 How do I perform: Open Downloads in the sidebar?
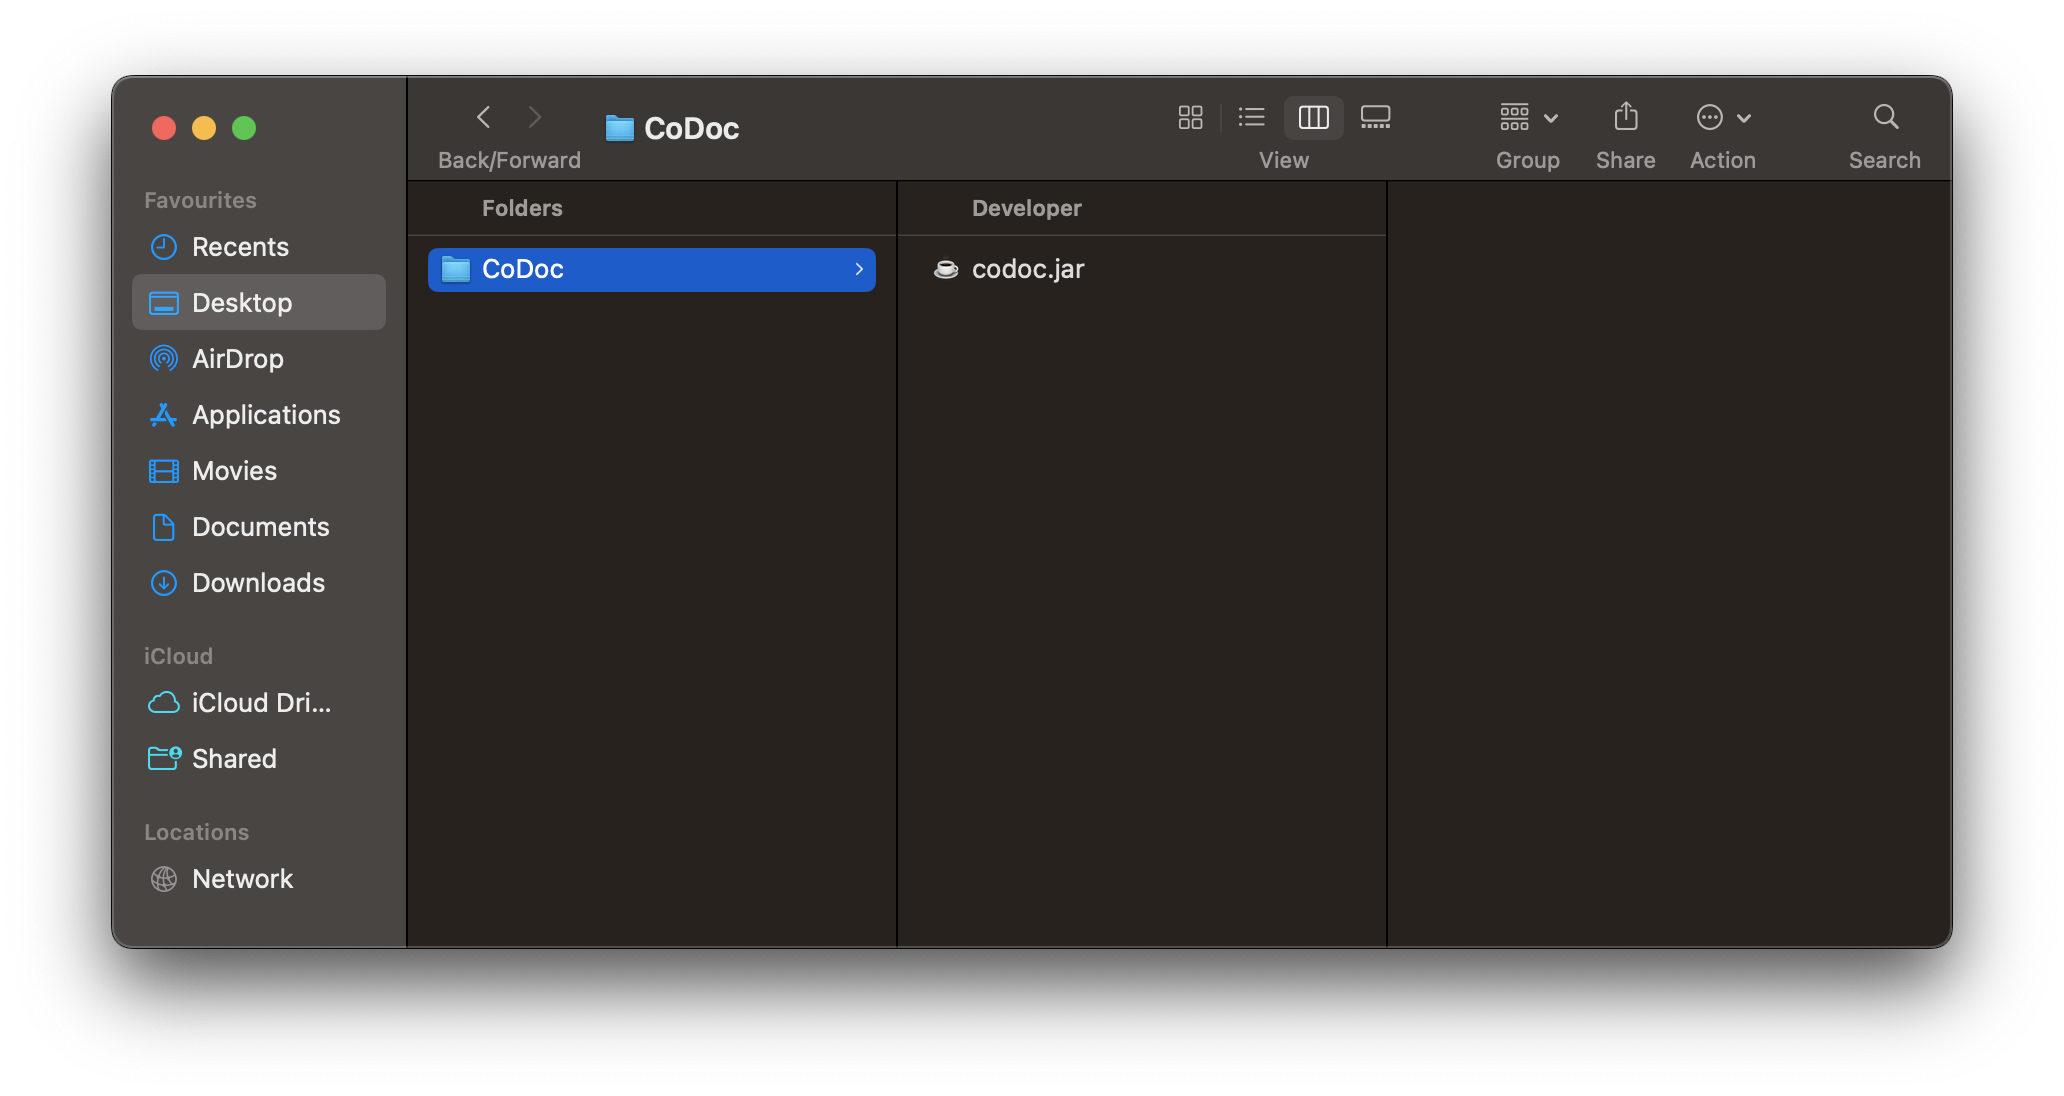point(259,583)
